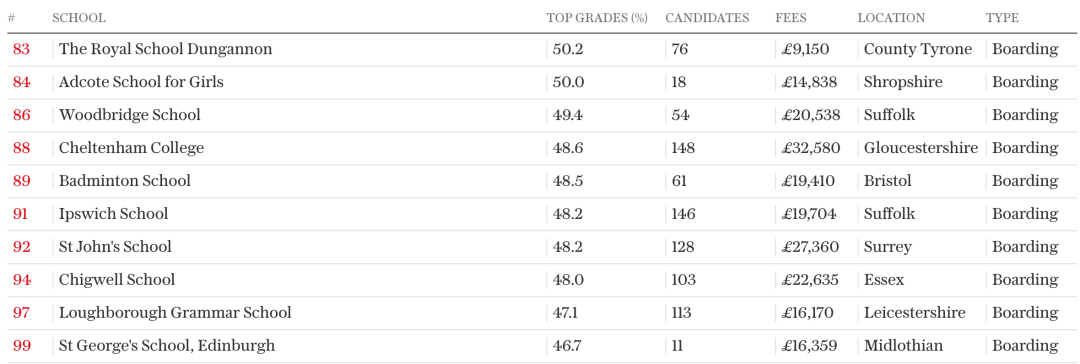Select Loughborough Grammar School name
Image resolution: width=1080 pixels, height=364 pixels.
click(x=175, y=313)
